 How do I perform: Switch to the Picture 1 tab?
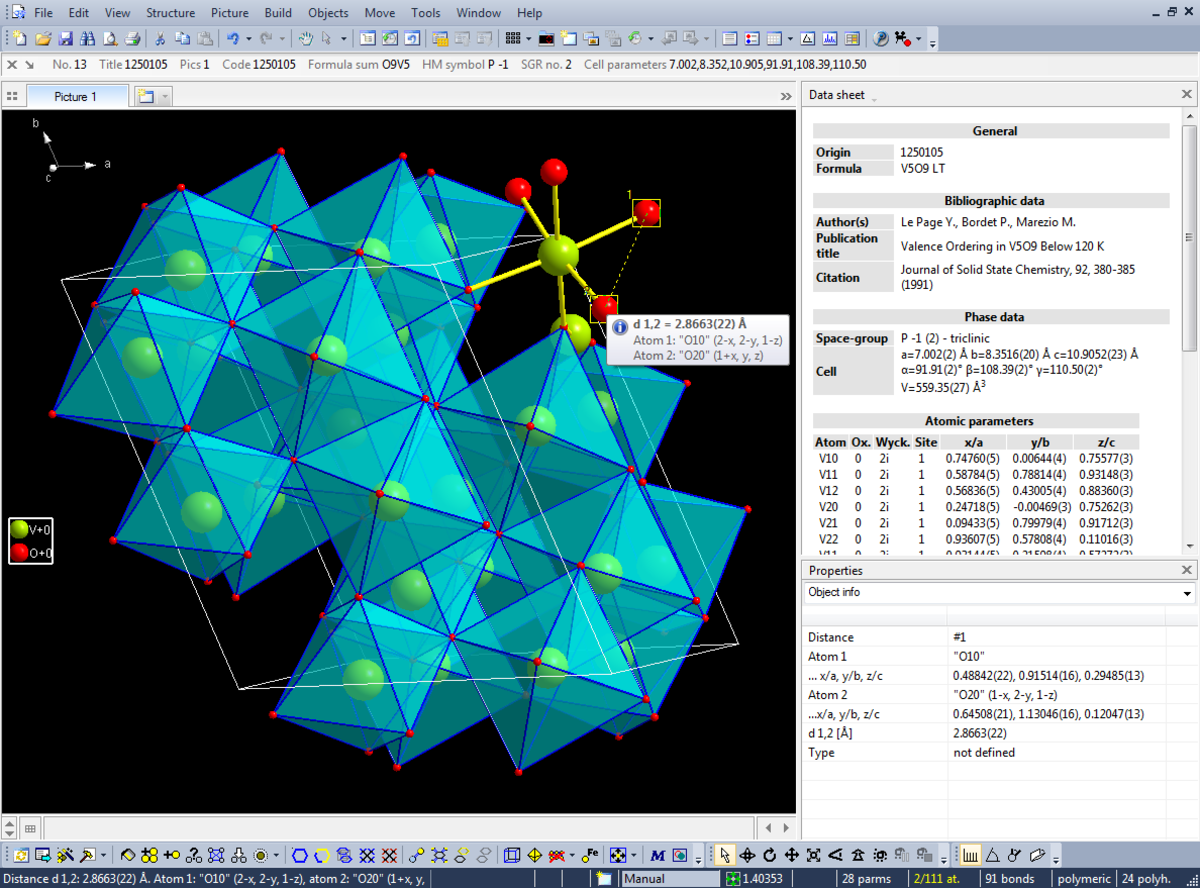pos(76,97)
